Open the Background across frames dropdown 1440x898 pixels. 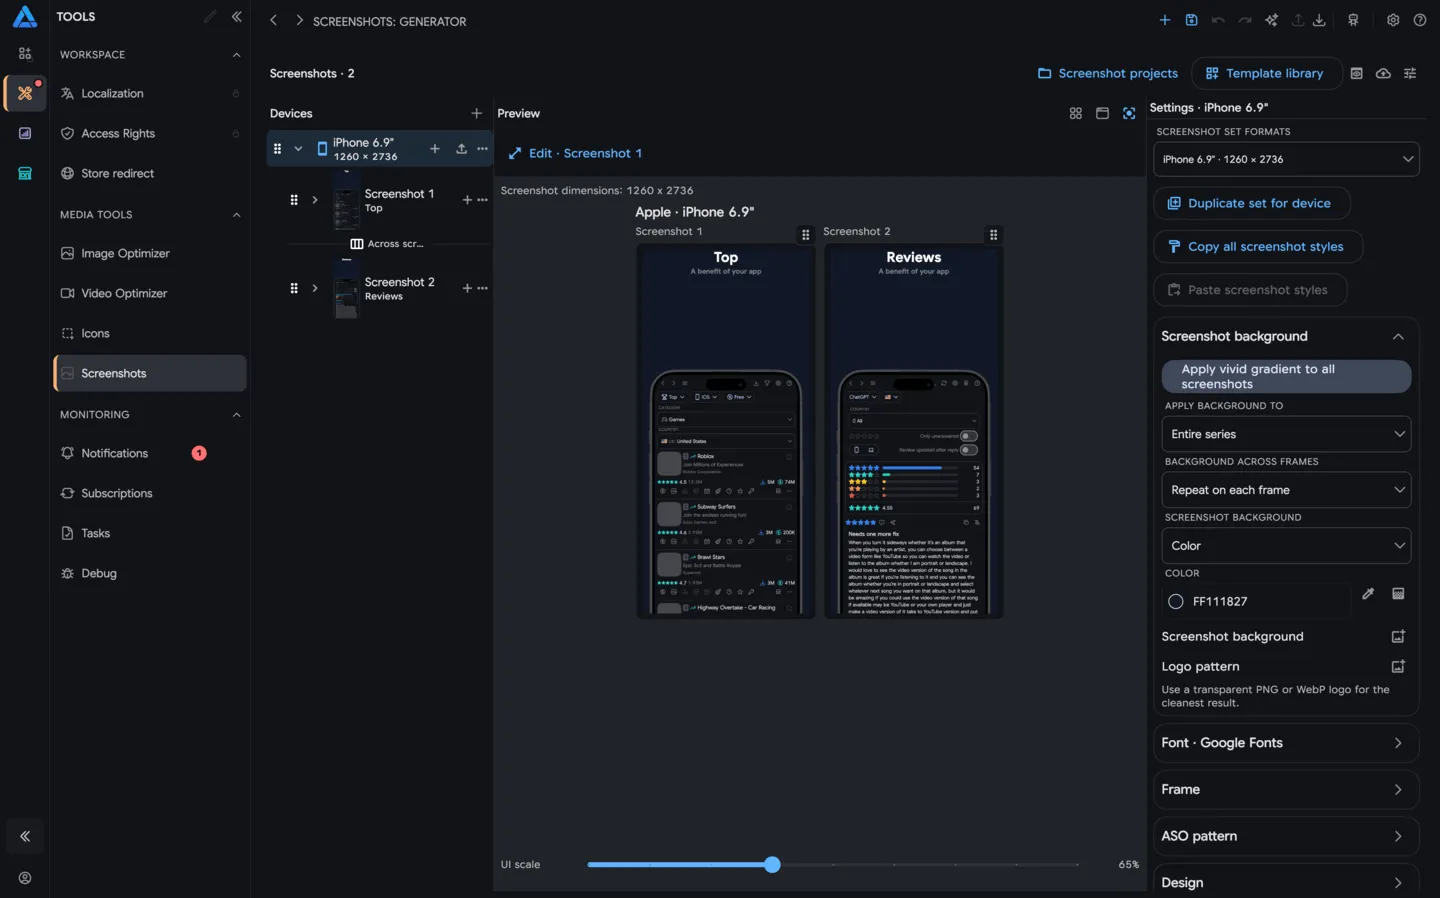pyautogui.click(x=1286, y=490)
